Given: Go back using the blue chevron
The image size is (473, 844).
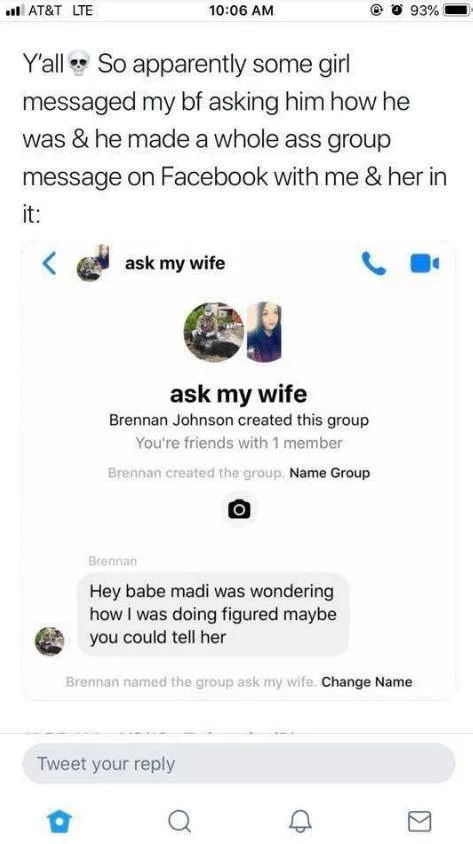Looking at the screenshot, I should (x=49, y=263).
